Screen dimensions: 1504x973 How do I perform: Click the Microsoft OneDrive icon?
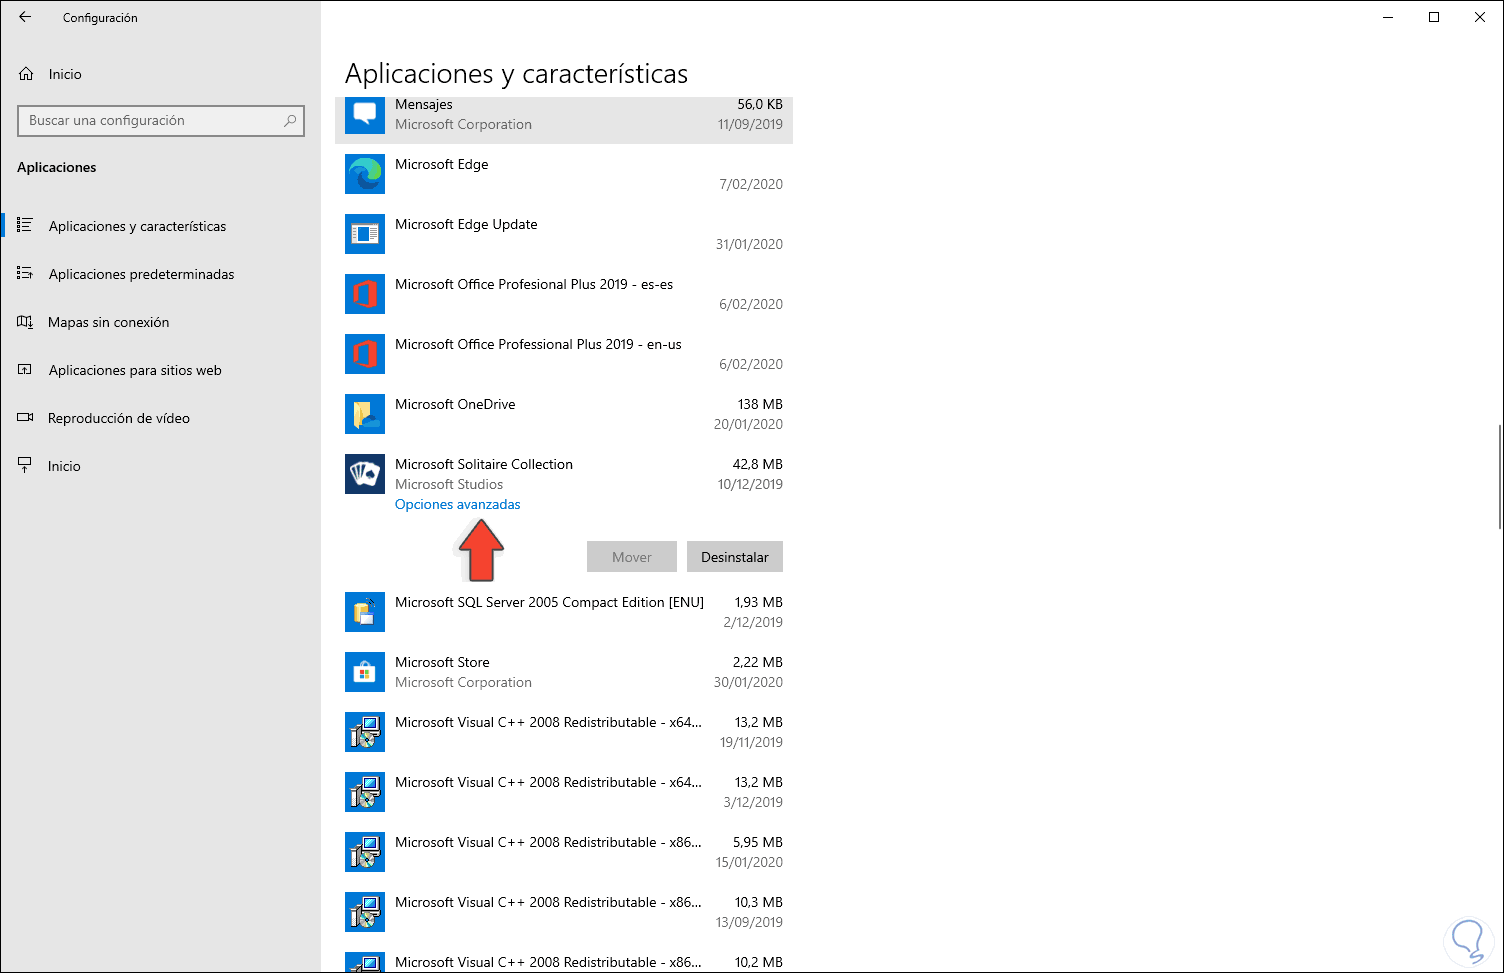pyautogui.click(x=365, y=414)
